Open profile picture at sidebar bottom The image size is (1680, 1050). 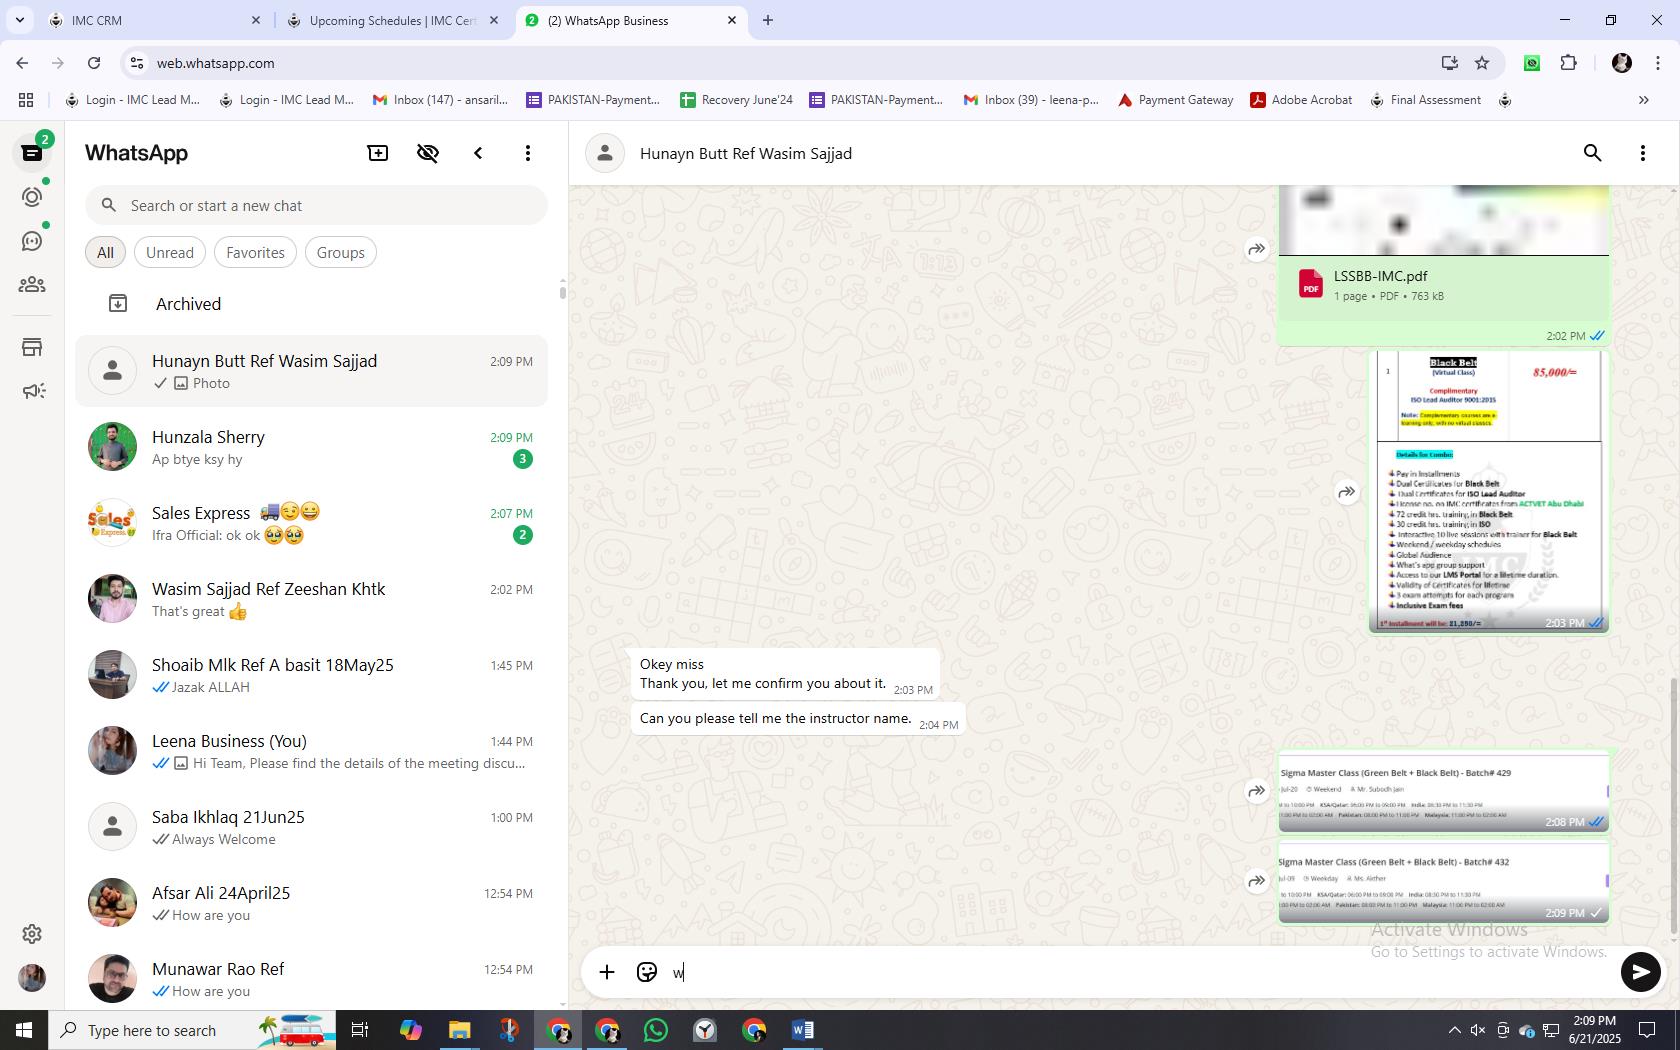(32, 978)
